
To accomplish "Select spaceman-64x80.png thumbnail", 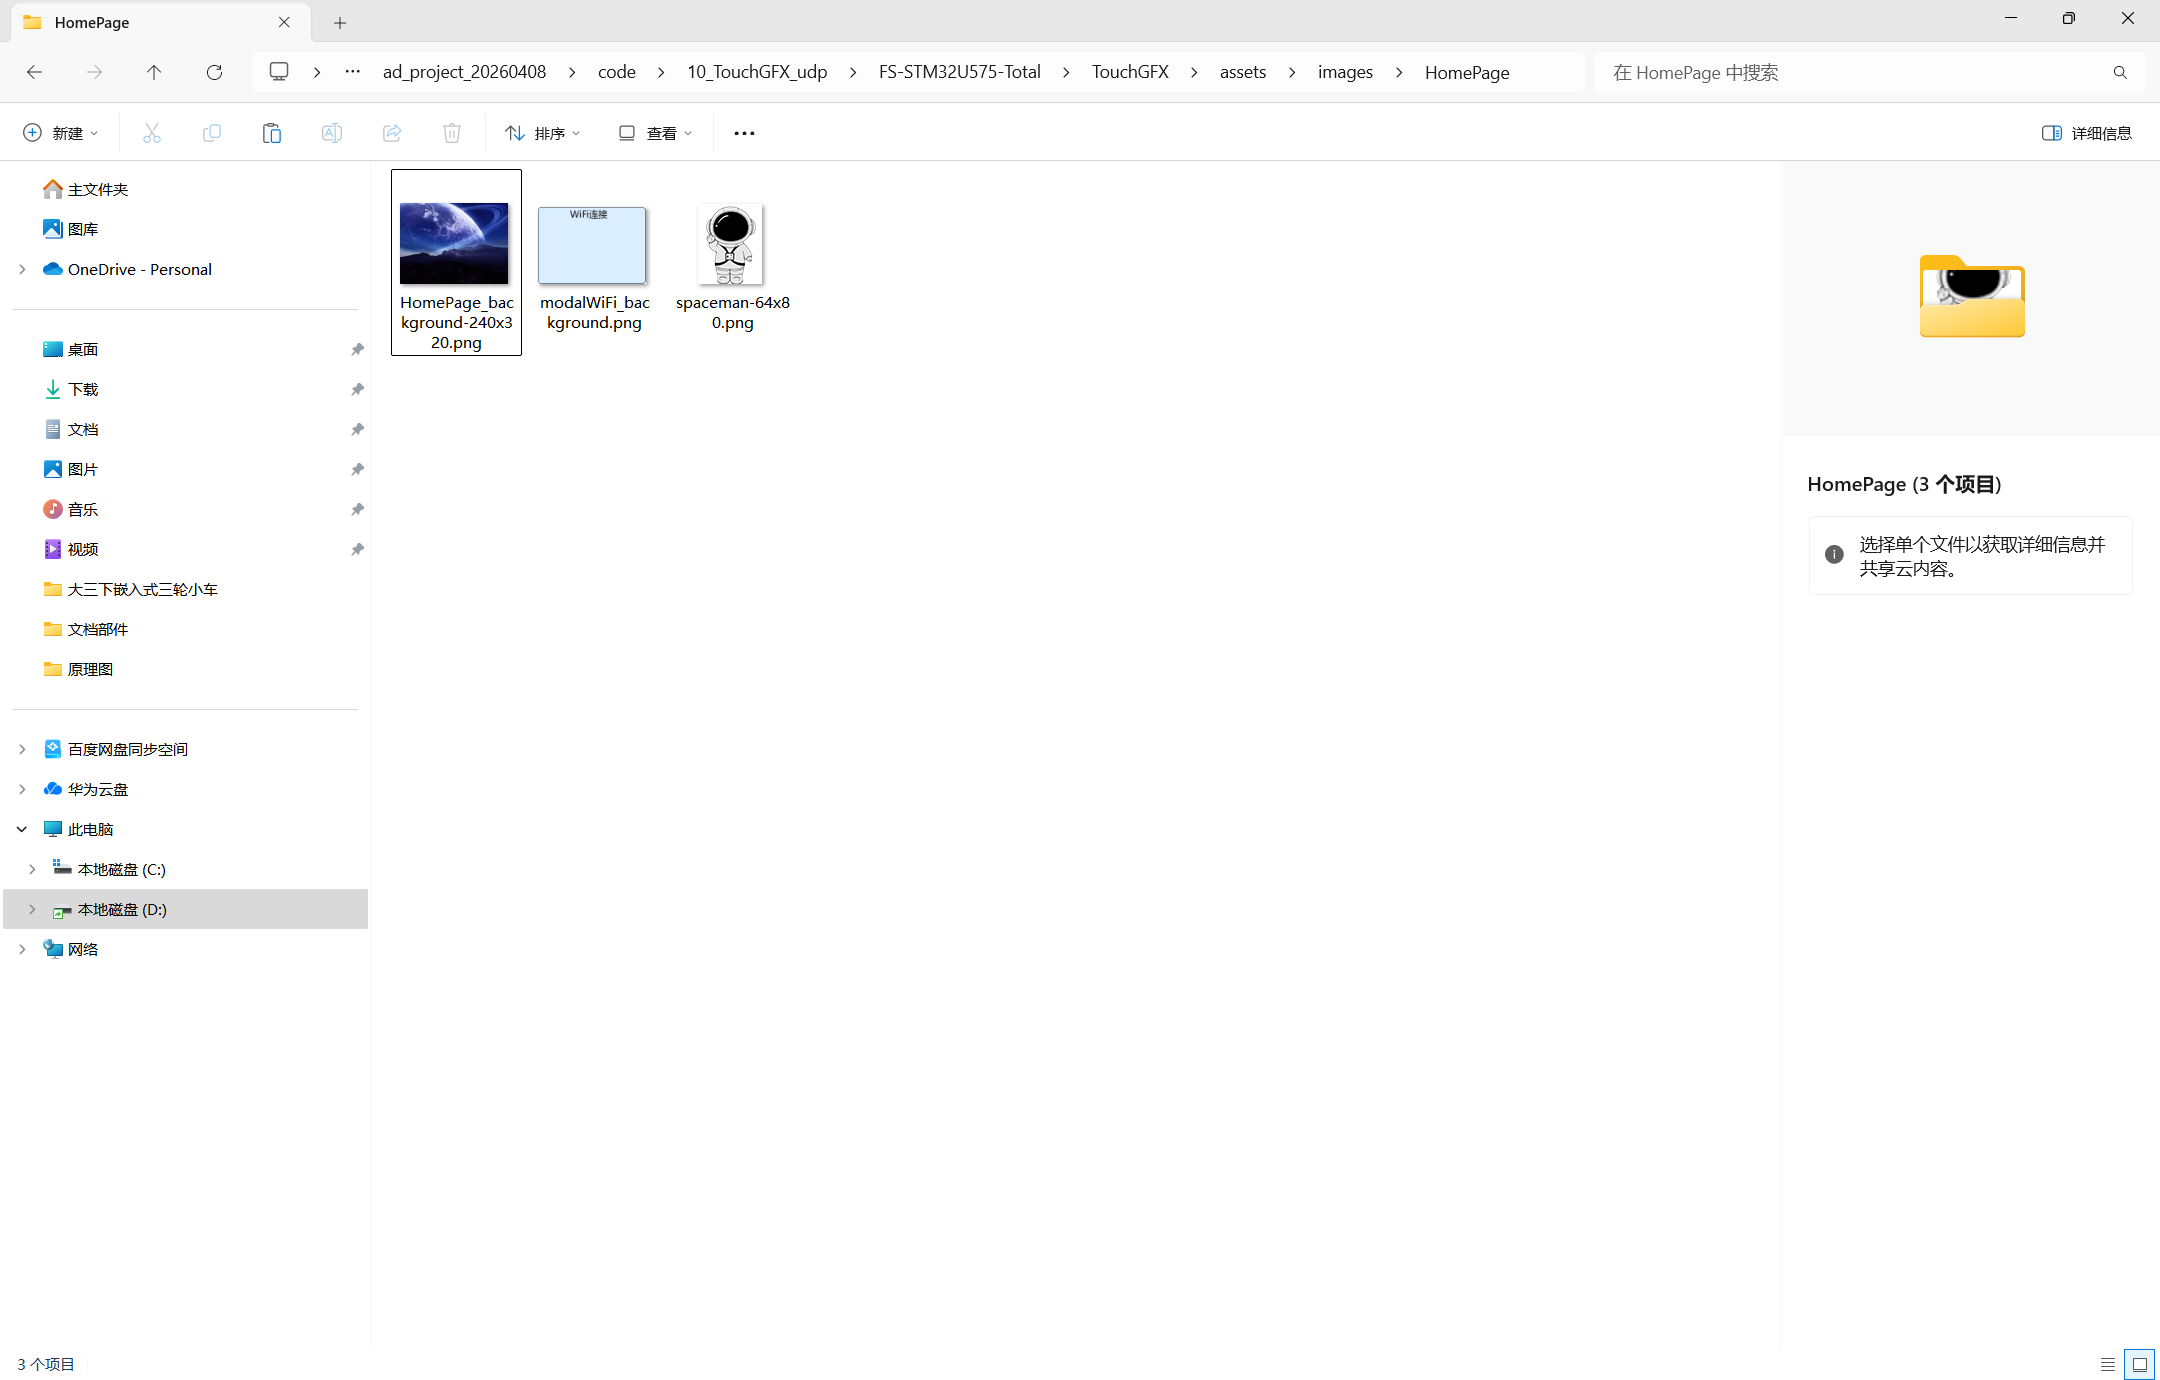I will click(x=732, y=245).
